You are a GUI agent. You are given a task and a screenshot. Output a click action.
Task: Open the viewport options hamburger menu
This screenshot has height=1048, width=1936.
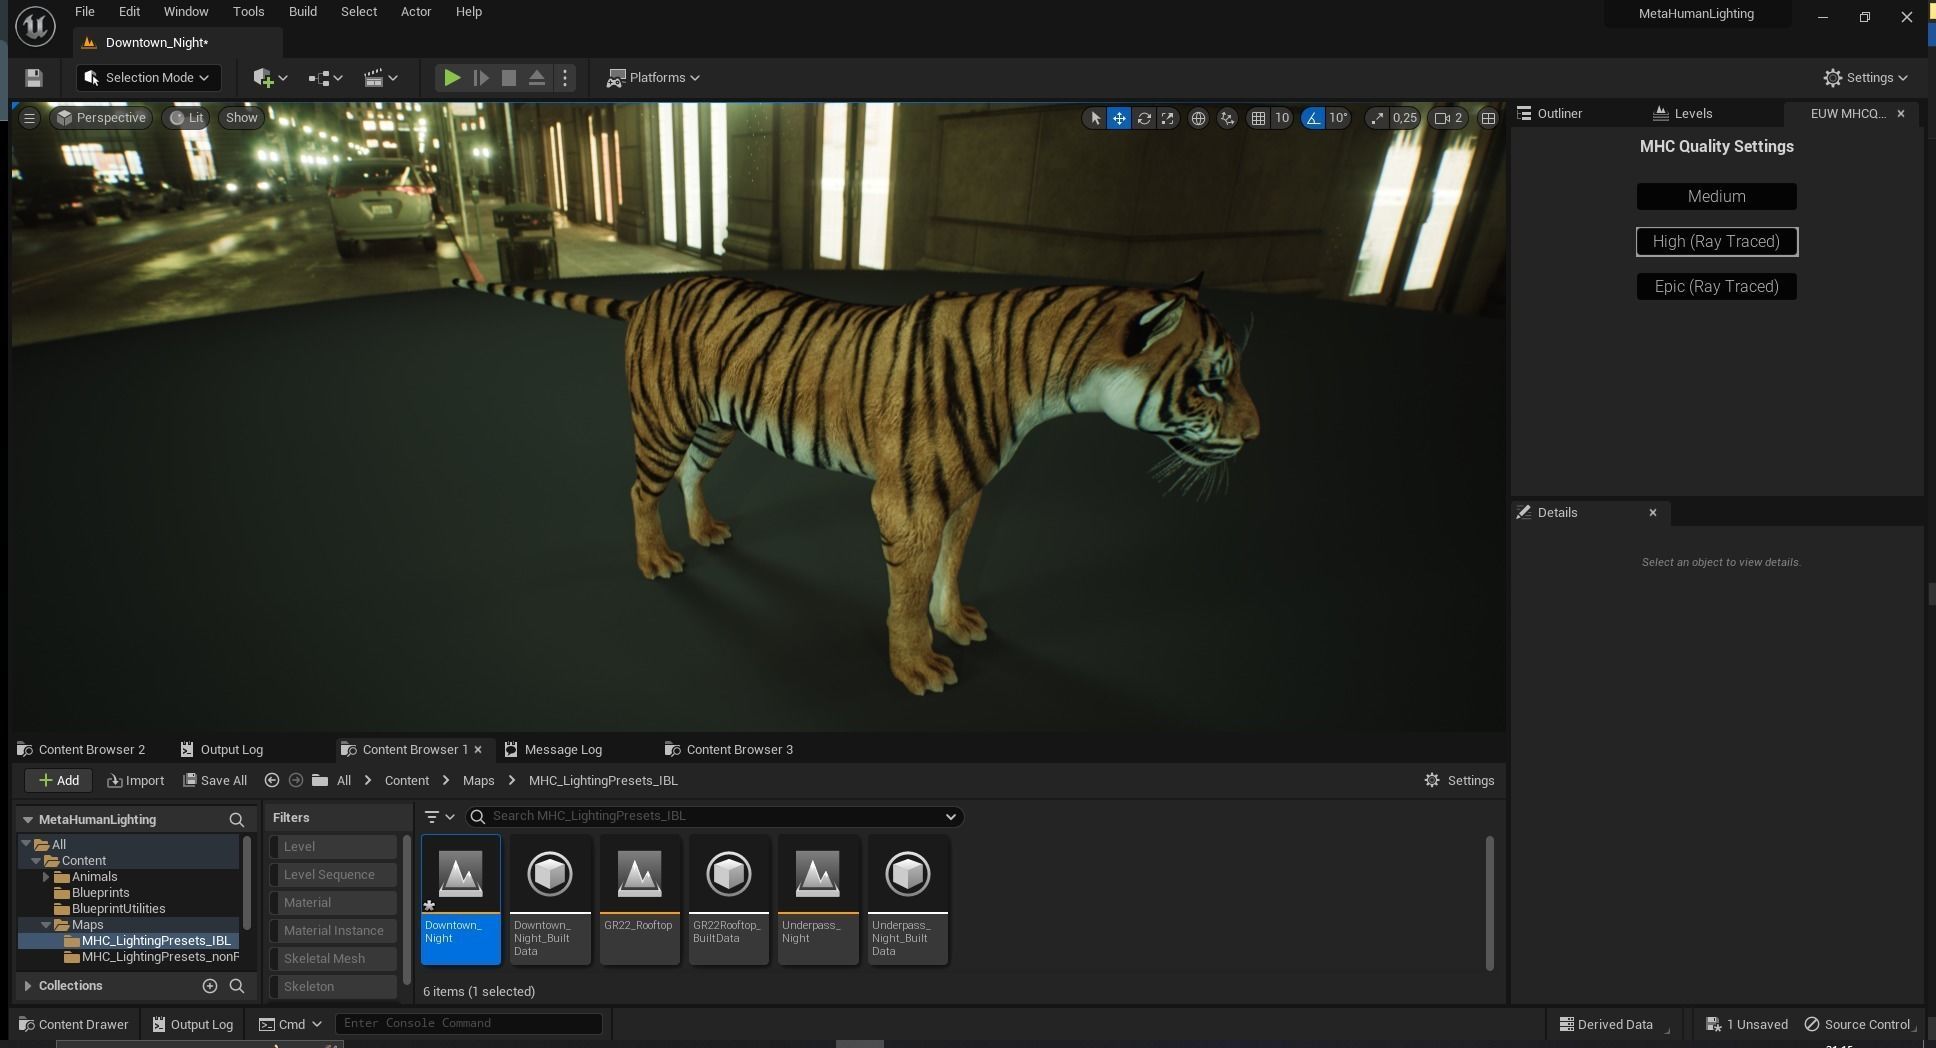29,118
